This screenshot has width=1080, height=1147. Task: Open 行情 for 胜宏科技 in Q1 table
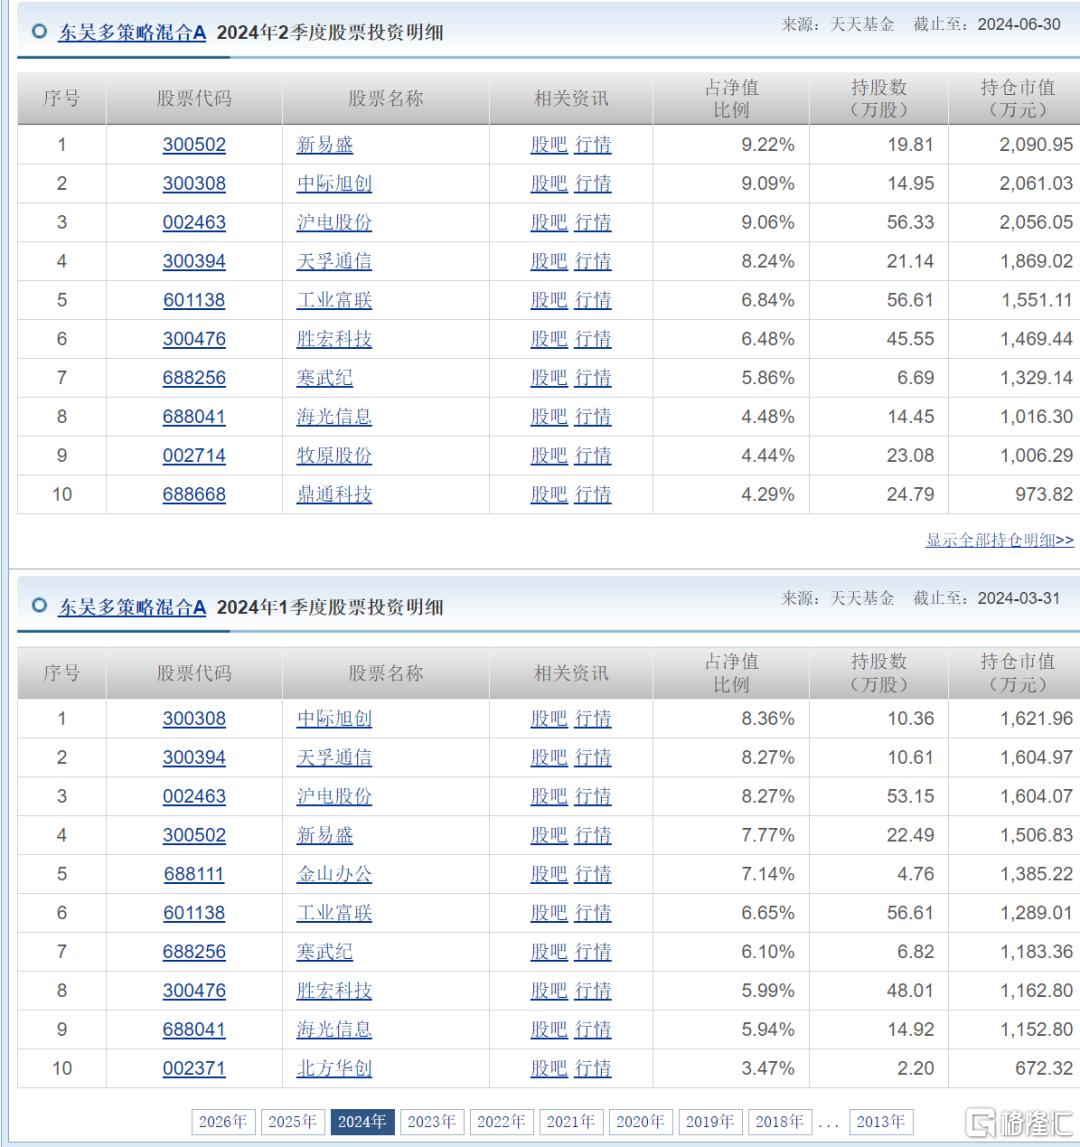point(593,990)
